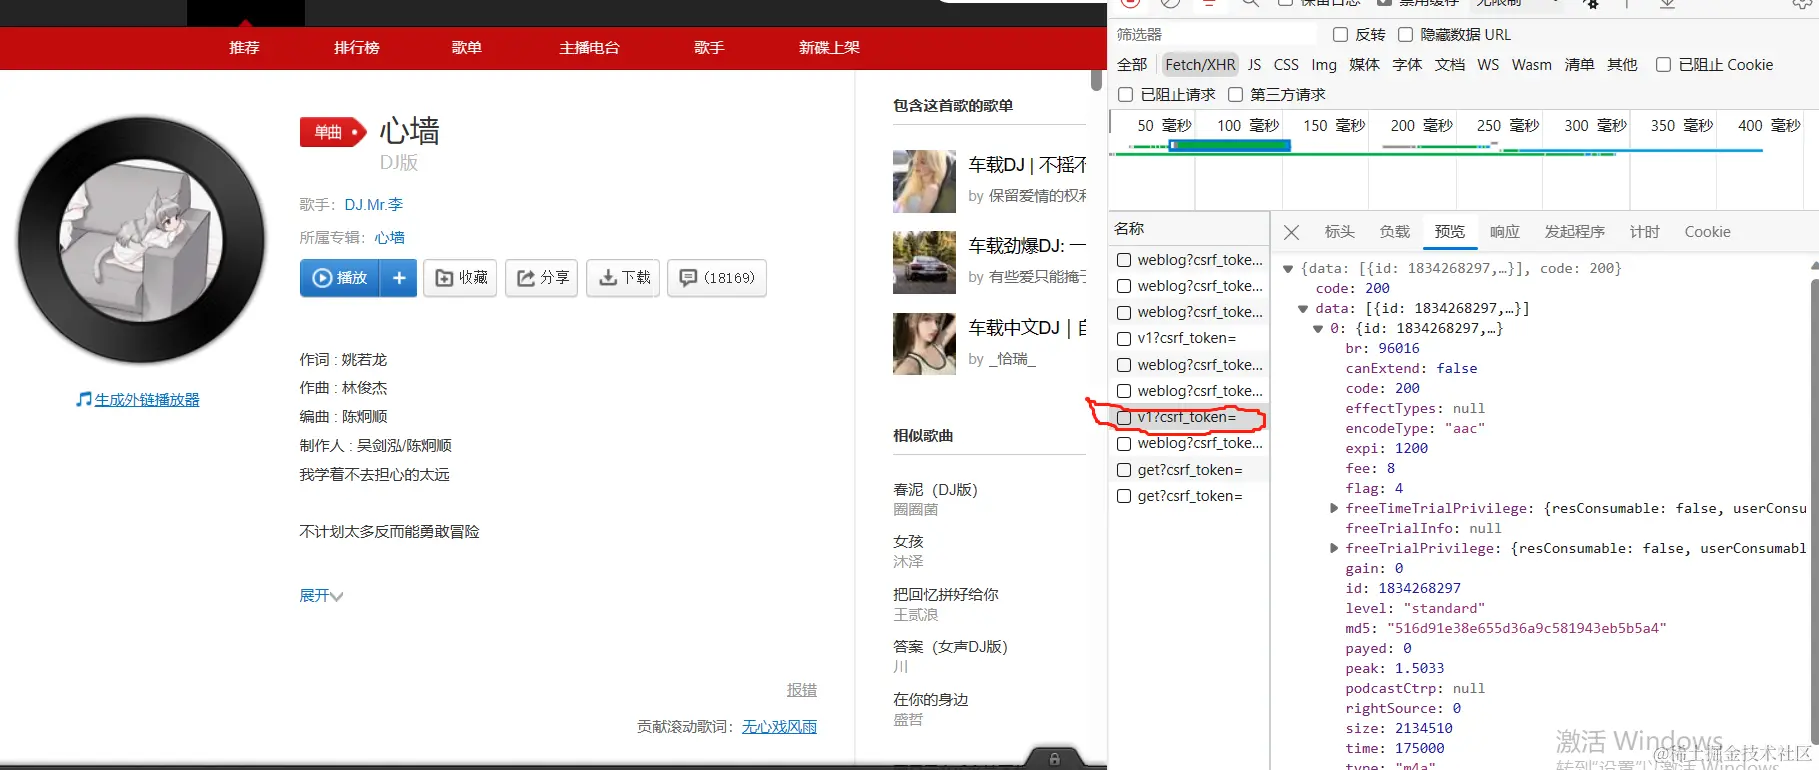This screenshot has width=1819, height=770.
Task: Open 车载DJ | 不摇 playlist cover thumbnail
Action: tap(924, 181)
